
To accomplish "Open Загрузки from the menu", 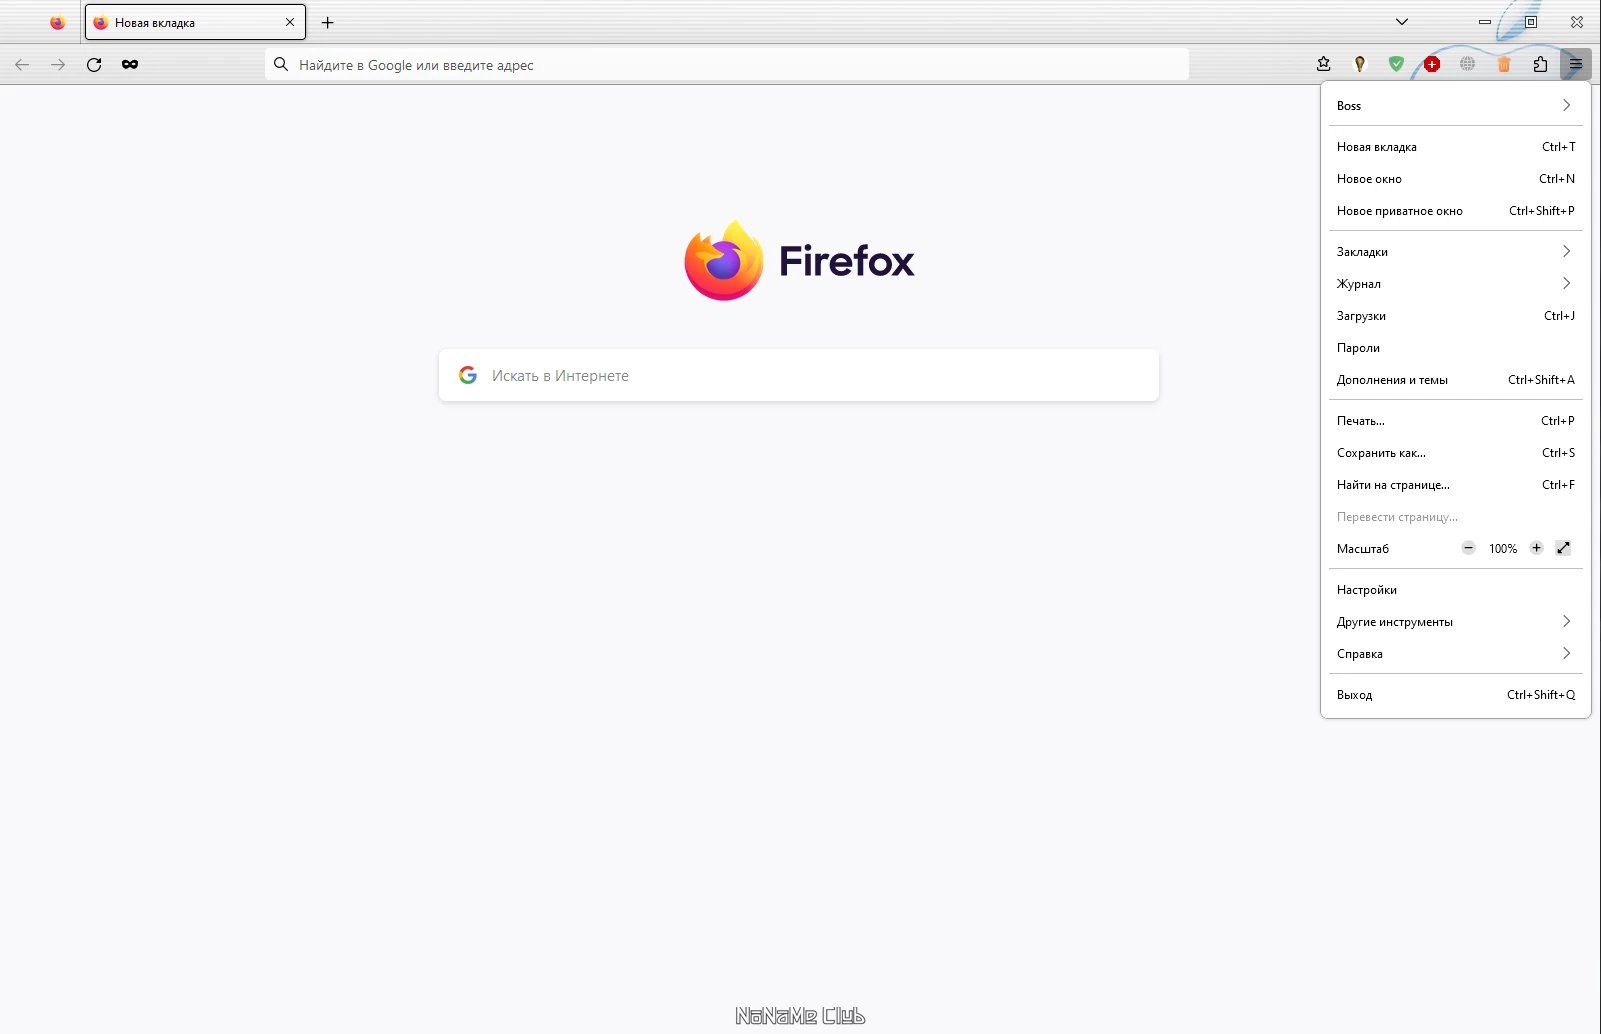I will [1456, 316].
